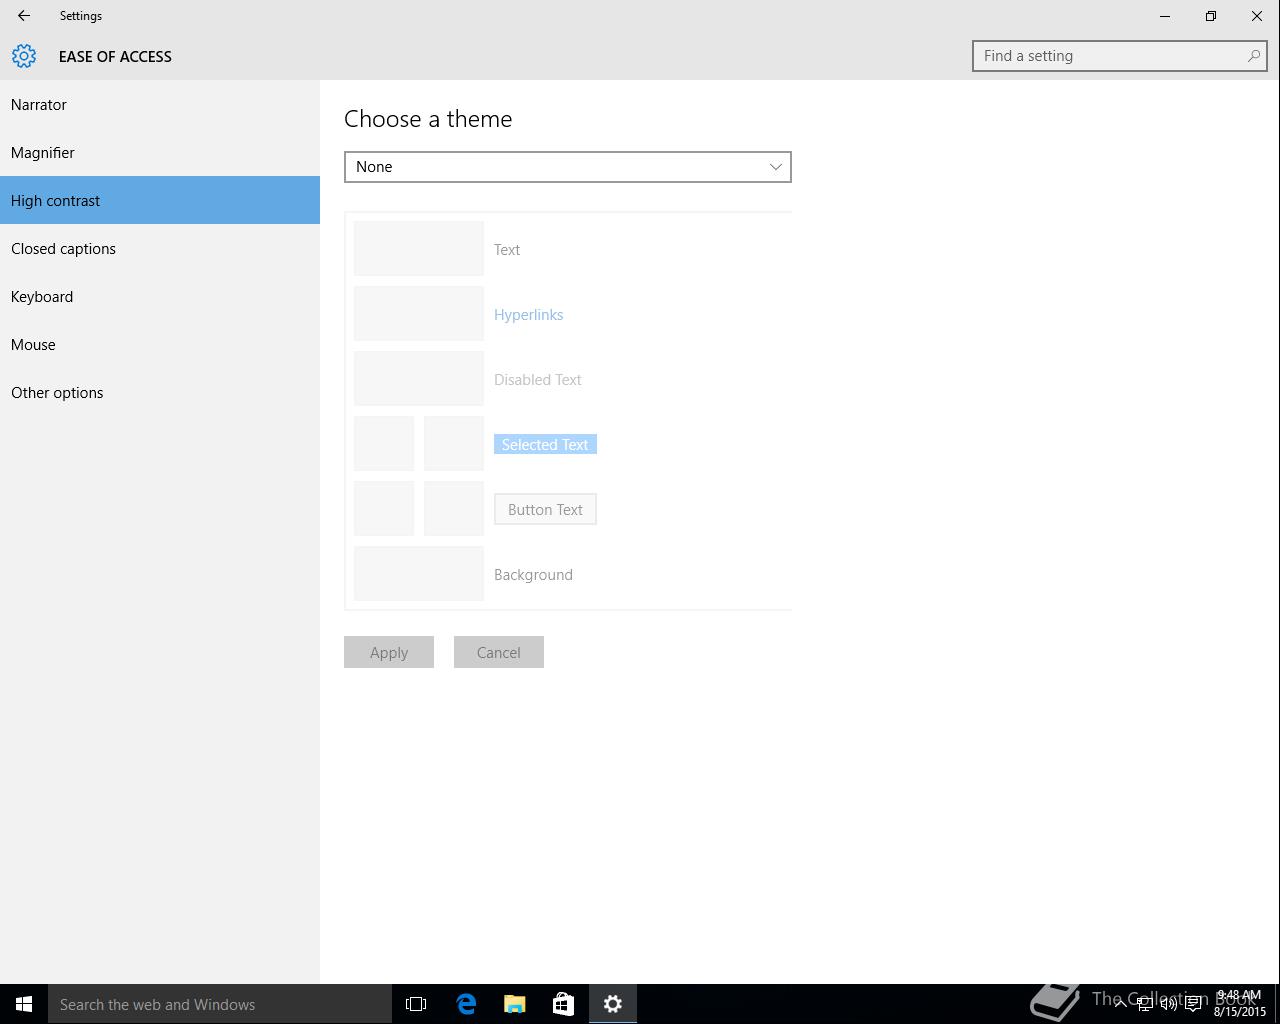Click the Settings gear taskbar icon
This screenshot has height=1024, width=1280.
613,1004
